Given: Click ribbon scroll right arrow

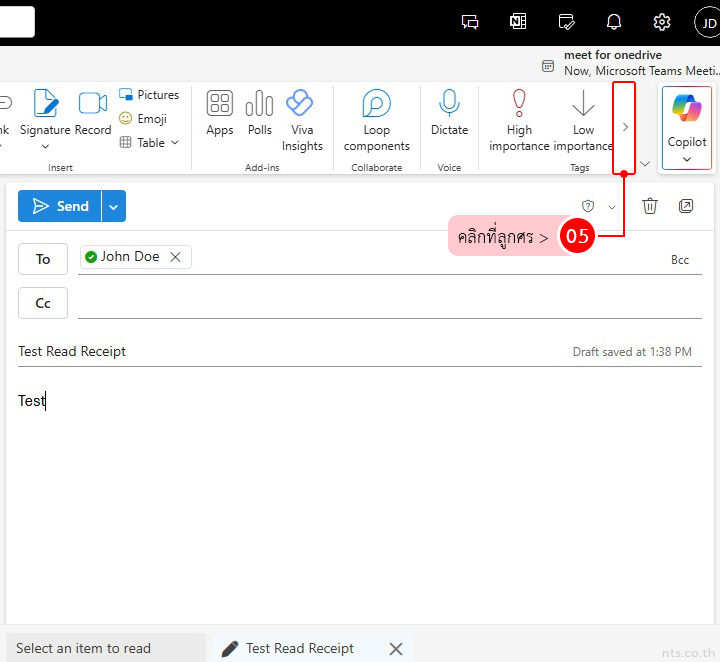Looking at the screenshot, I should pos(625,127).
